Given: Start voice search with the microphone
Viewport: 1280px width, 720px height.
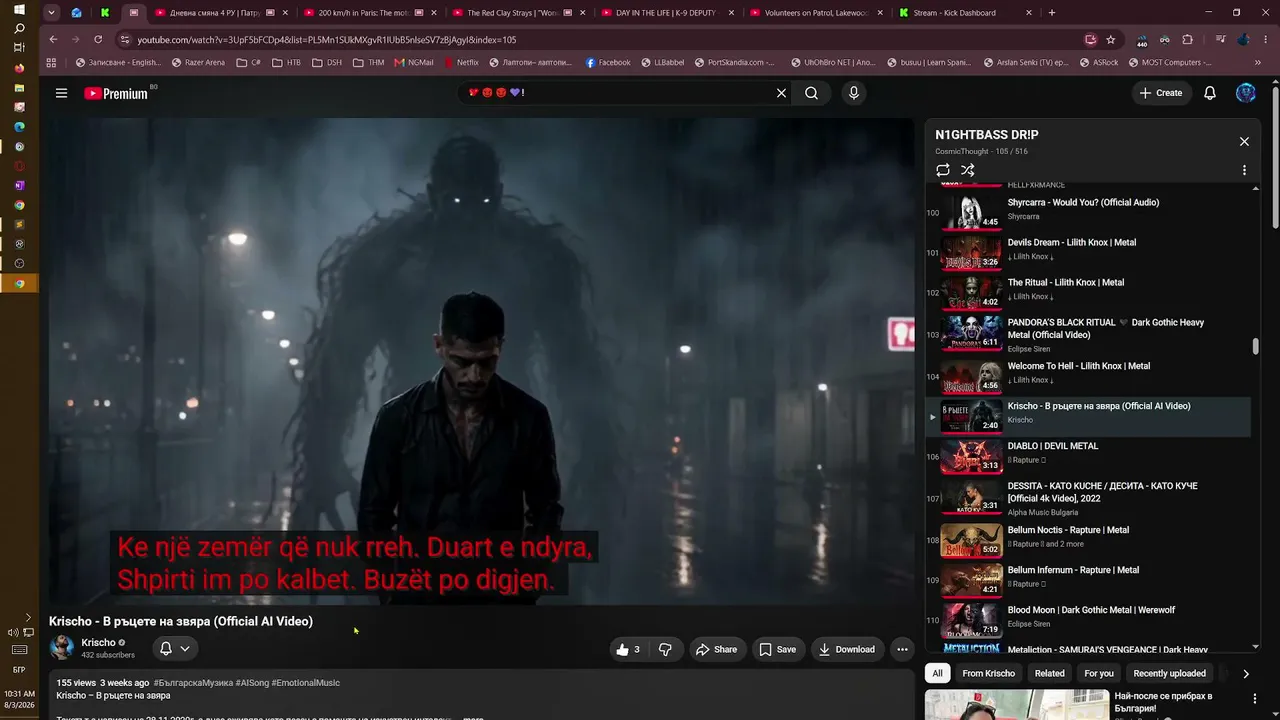Looking at the screenshot, I should pos(853,93).
